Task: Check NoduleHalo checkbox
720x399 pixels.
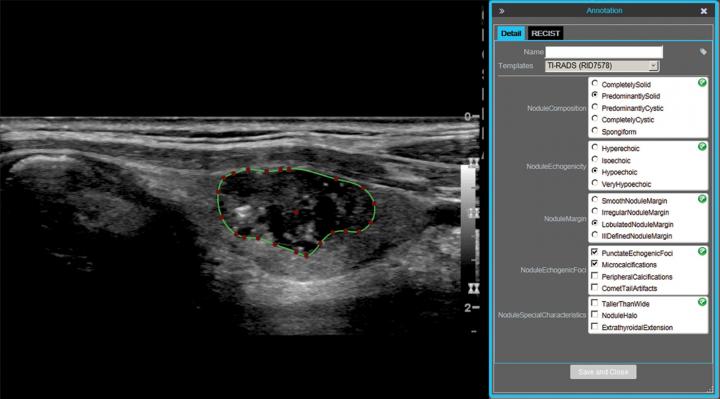Action: pos(595,314)
